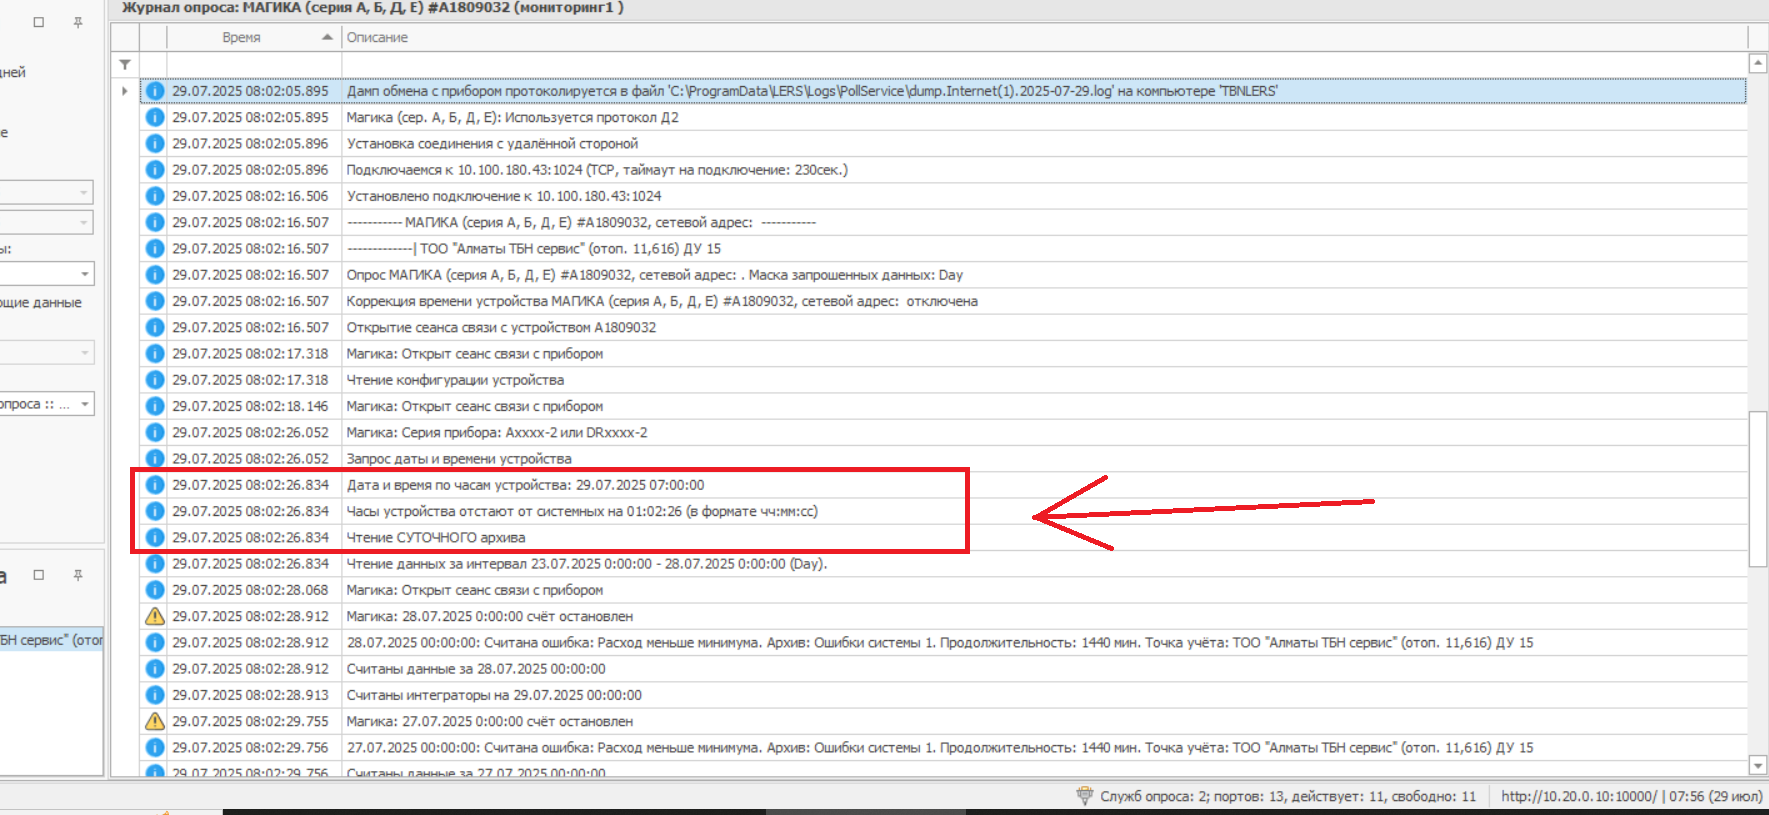Click warning icon for 08:02:28.912 счёт остановлен

tap(155, 616)
